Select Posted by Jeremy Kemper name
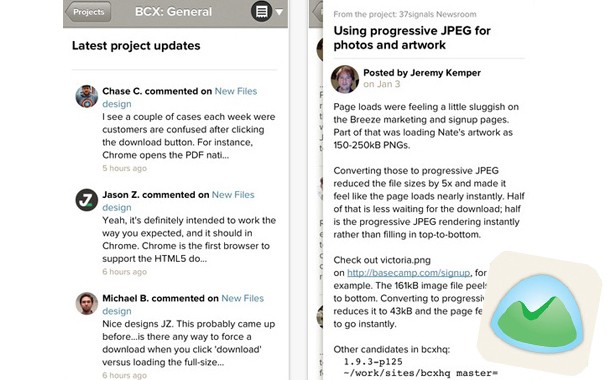Viewport: 607px width, 380px height. [422, 73]
